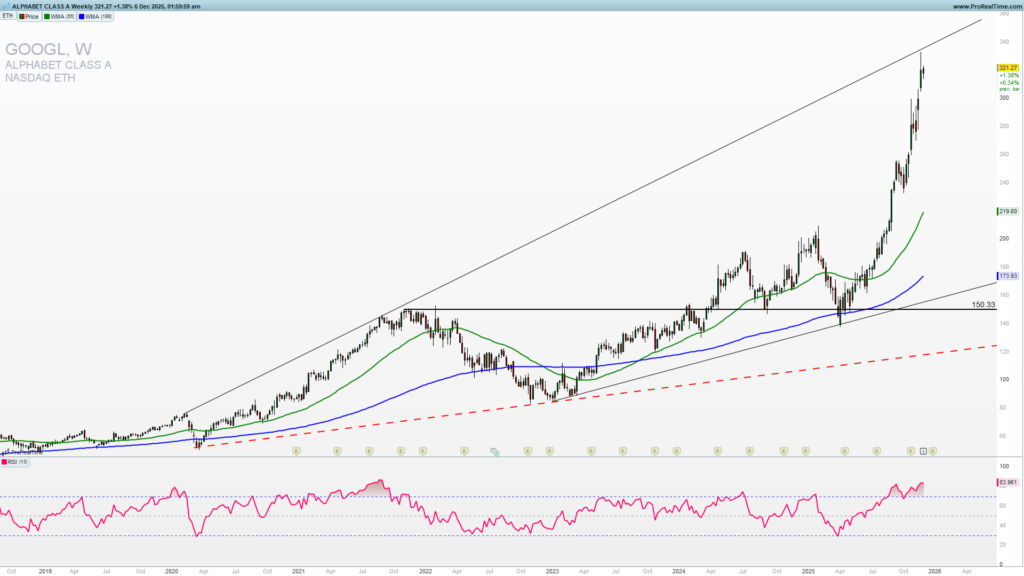Click the 150.33 horizontal level label

click(984, 305)
